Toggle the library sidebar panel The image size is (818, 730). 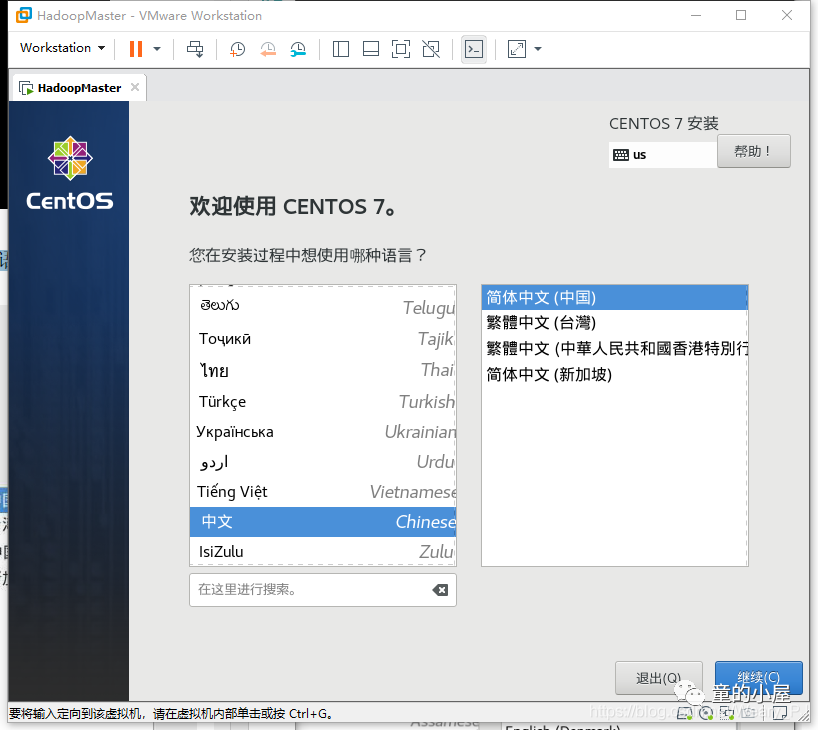click(341, 49)
